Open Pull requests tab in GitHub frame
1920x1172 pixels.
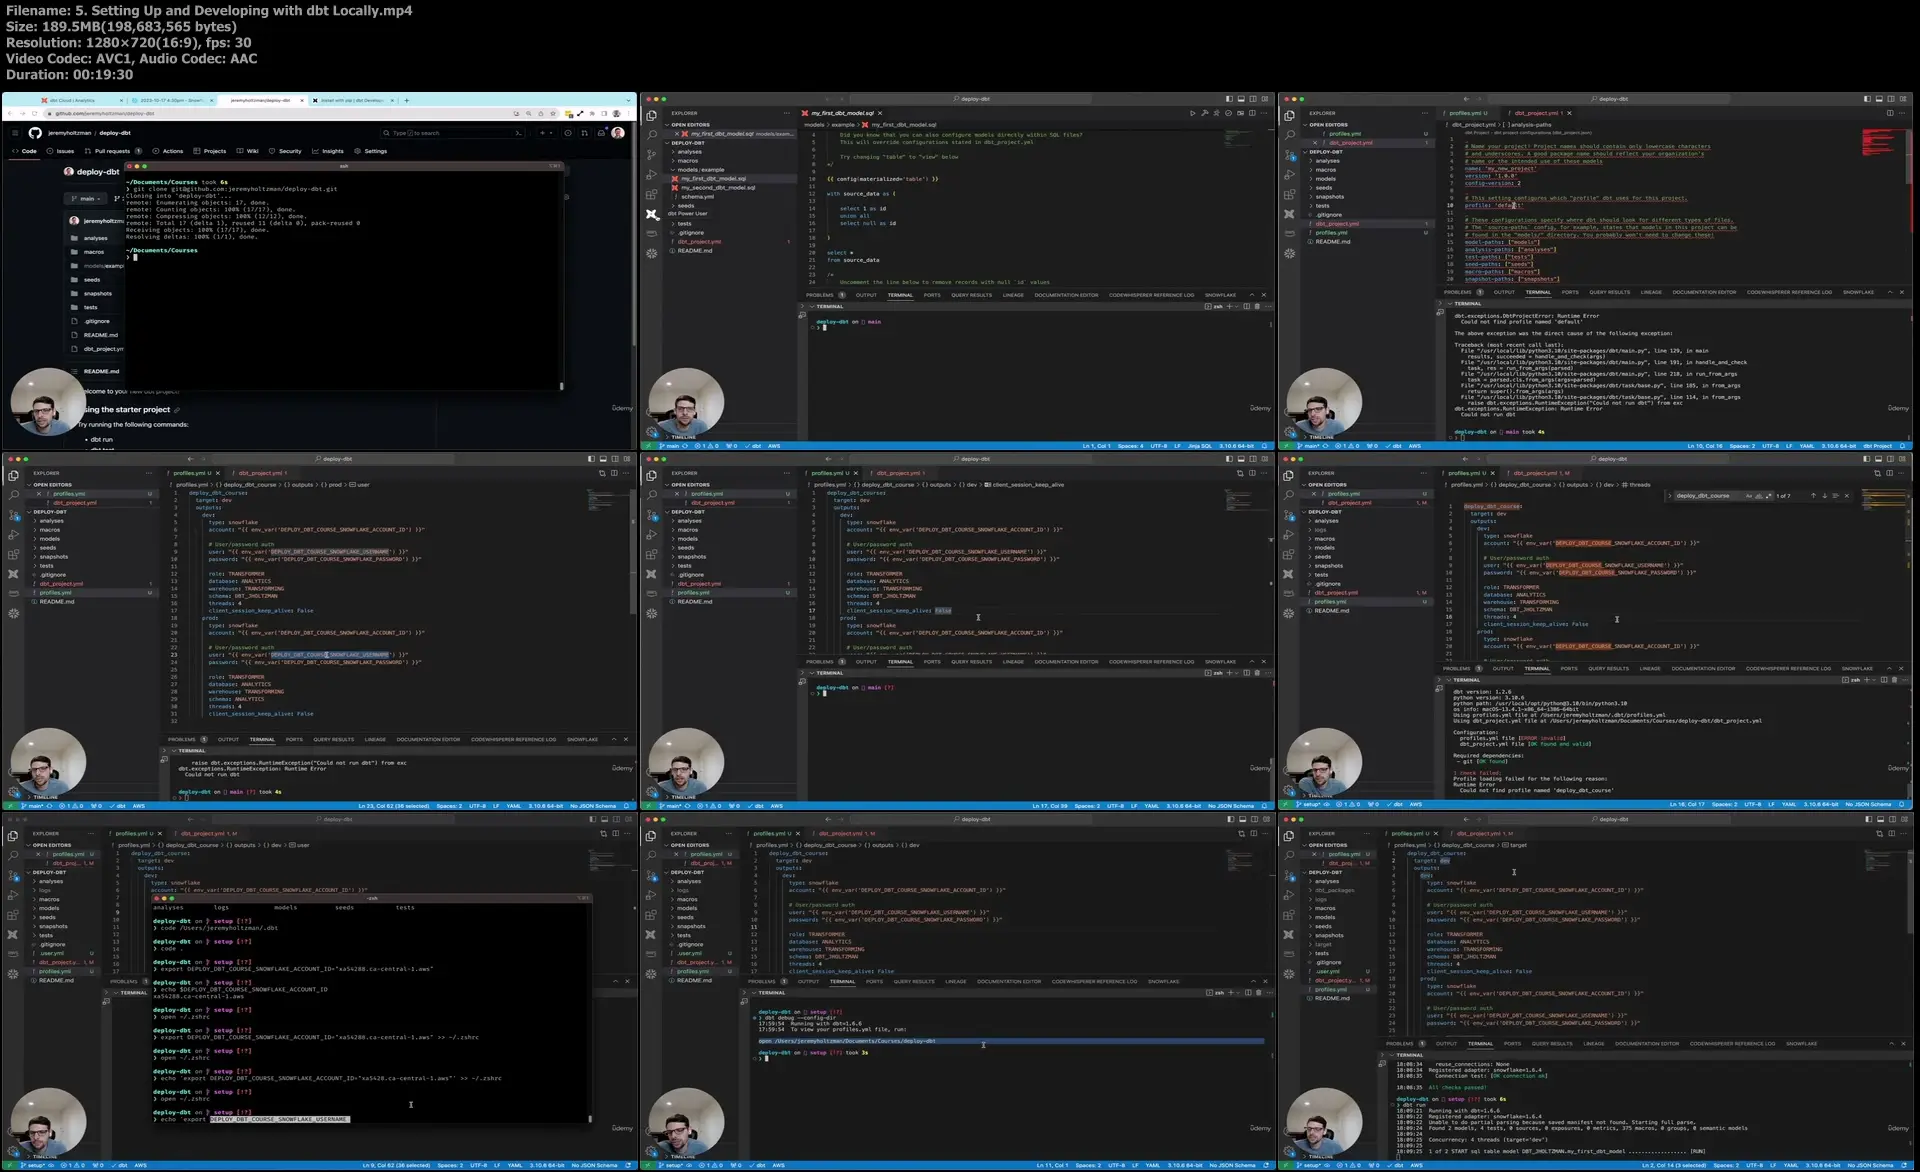[x=113, y=151]
